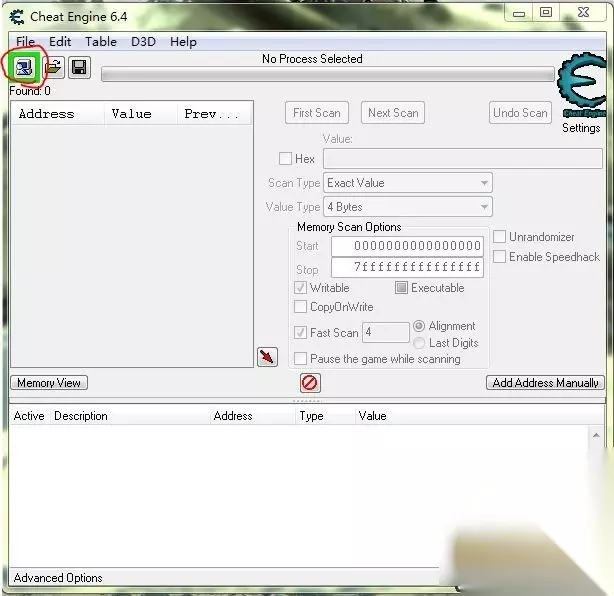Click the No Process Selected label

pos(312,59)
